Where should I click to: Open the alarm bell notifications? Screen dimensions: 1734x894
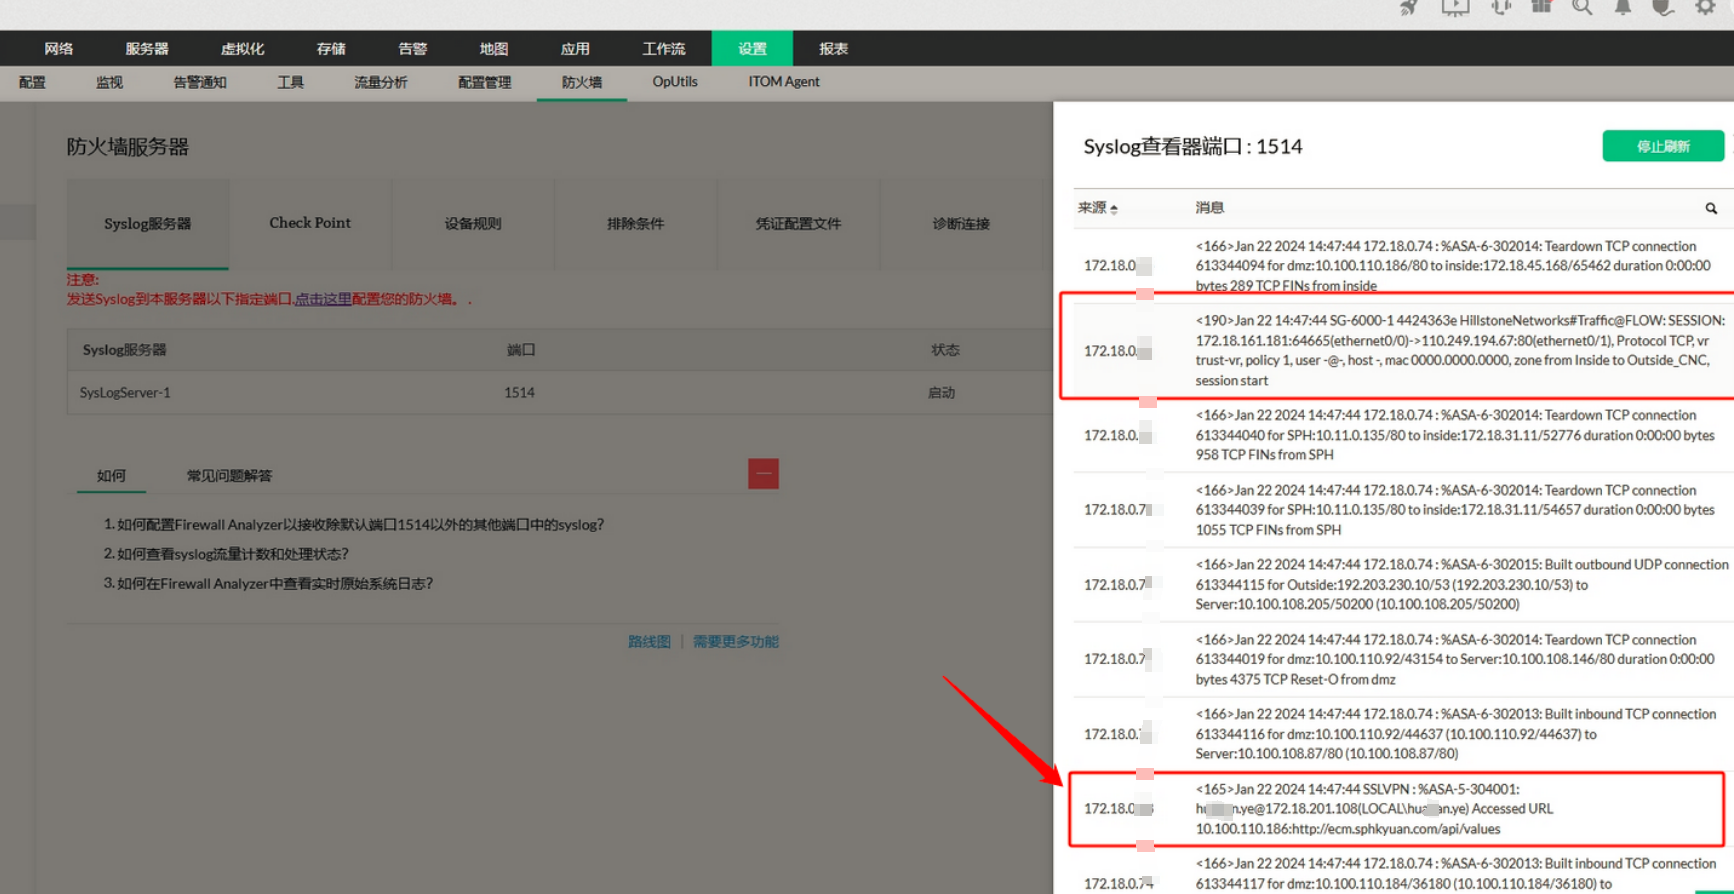[x=1623, y=8]
